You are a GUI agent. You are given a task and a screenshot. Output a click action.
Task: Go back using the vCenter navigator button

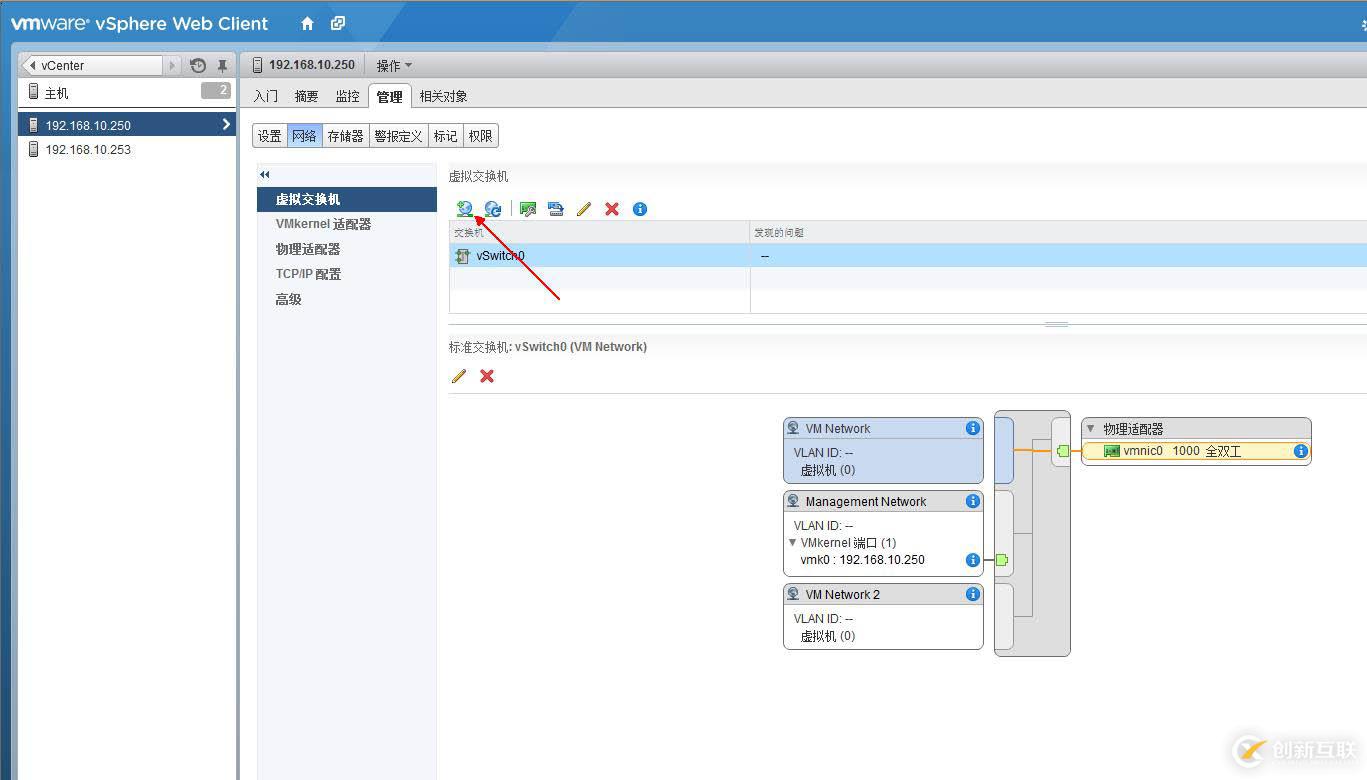tap(91, 65)
